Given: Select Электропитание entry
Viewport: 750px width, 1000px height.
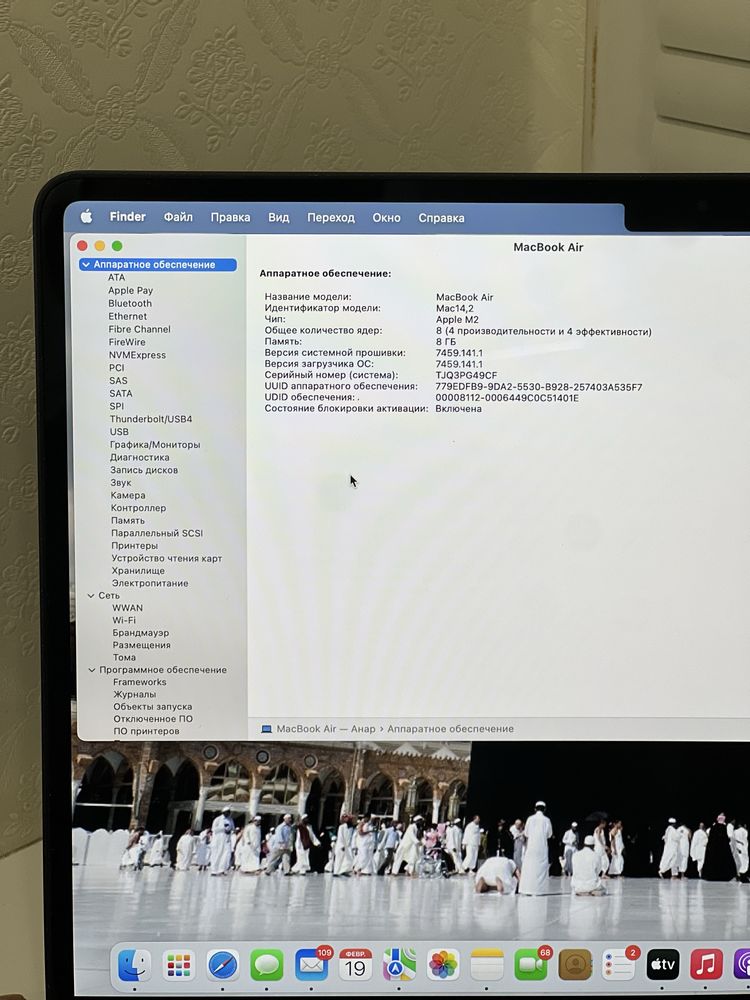Looking at the screenshot, I should pyautogui.click(x=150, y=584).
